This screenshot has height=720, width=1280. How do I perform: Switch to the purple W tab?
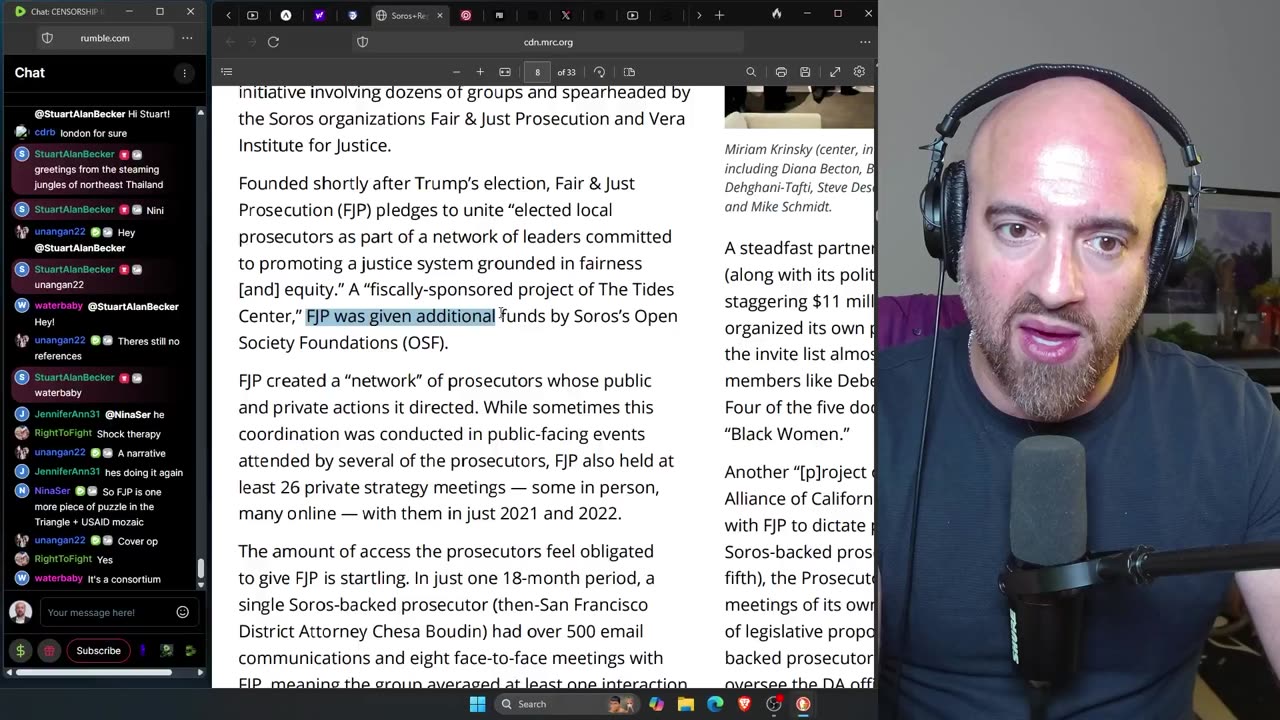point(319,15)
